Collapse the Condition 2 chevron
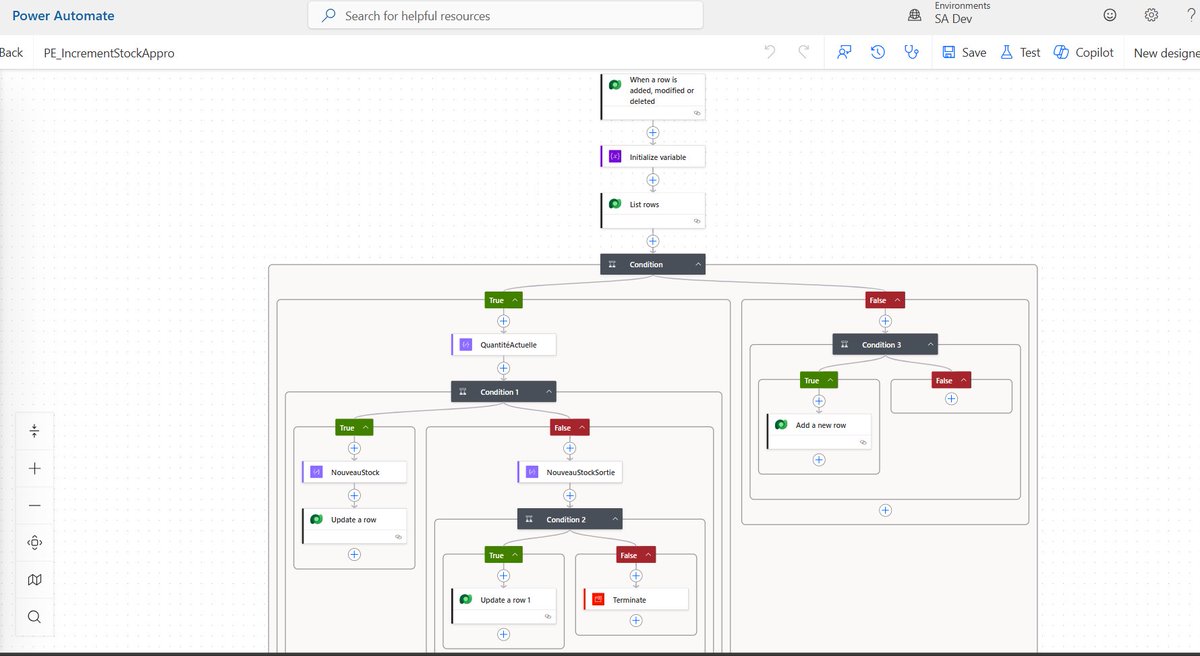 614,520
